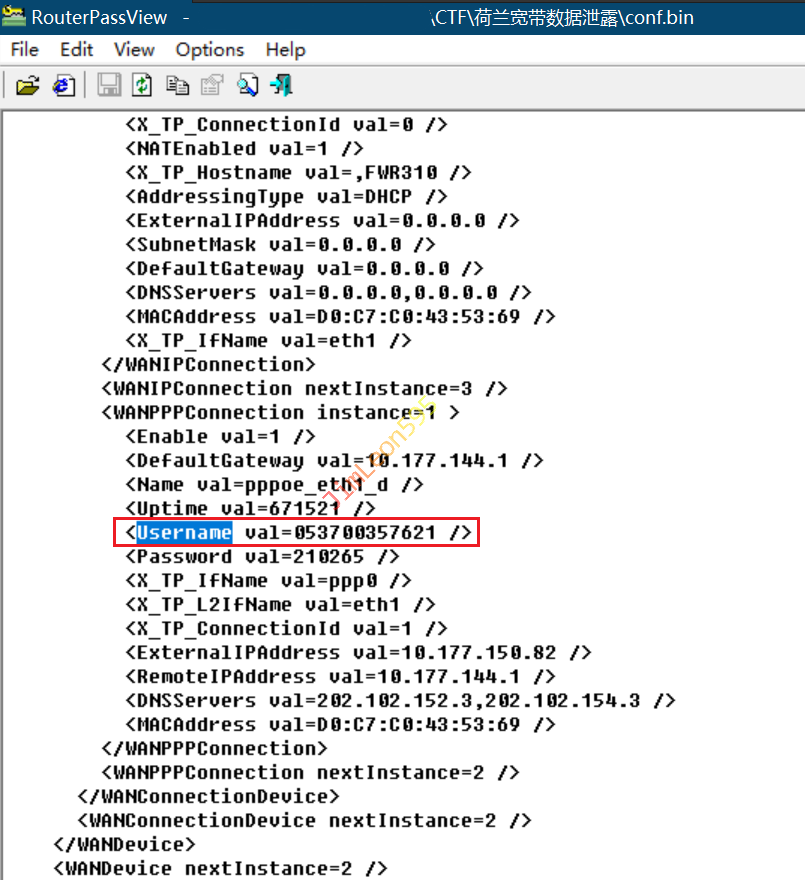This screenshot has width=805, height=880.
Task: Click the HTML report icon in toolbar
Action: click(65, 86)
